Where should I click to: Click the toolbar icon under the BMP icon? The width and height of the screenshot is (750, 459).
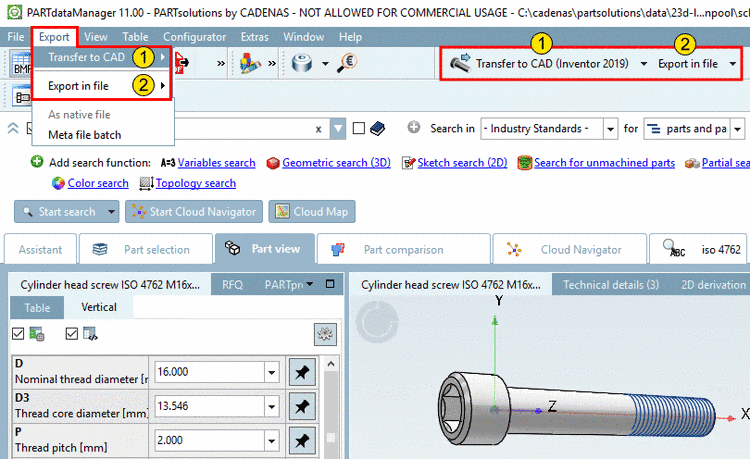click(x=21, y=96)
